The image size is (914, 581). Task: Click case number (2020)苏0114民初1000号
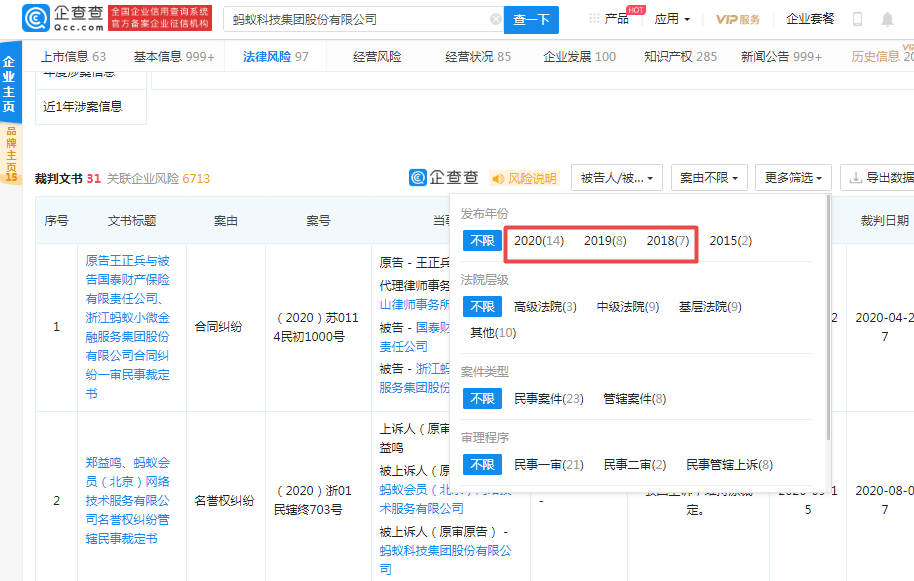[x=318, y=327]
